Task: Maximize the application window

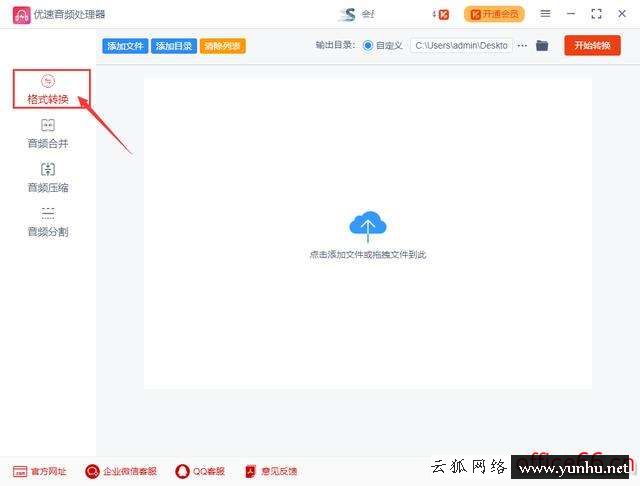Action: pos(596,14)
